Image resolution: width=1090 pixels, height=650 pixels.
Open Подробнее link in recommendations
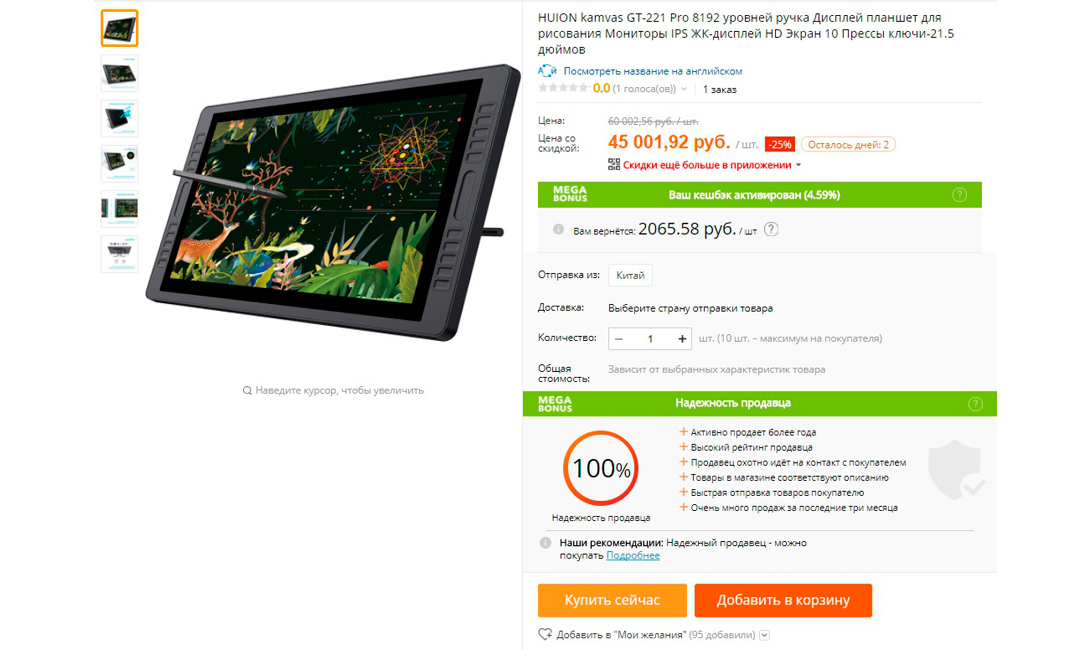[x=633, y=555]
